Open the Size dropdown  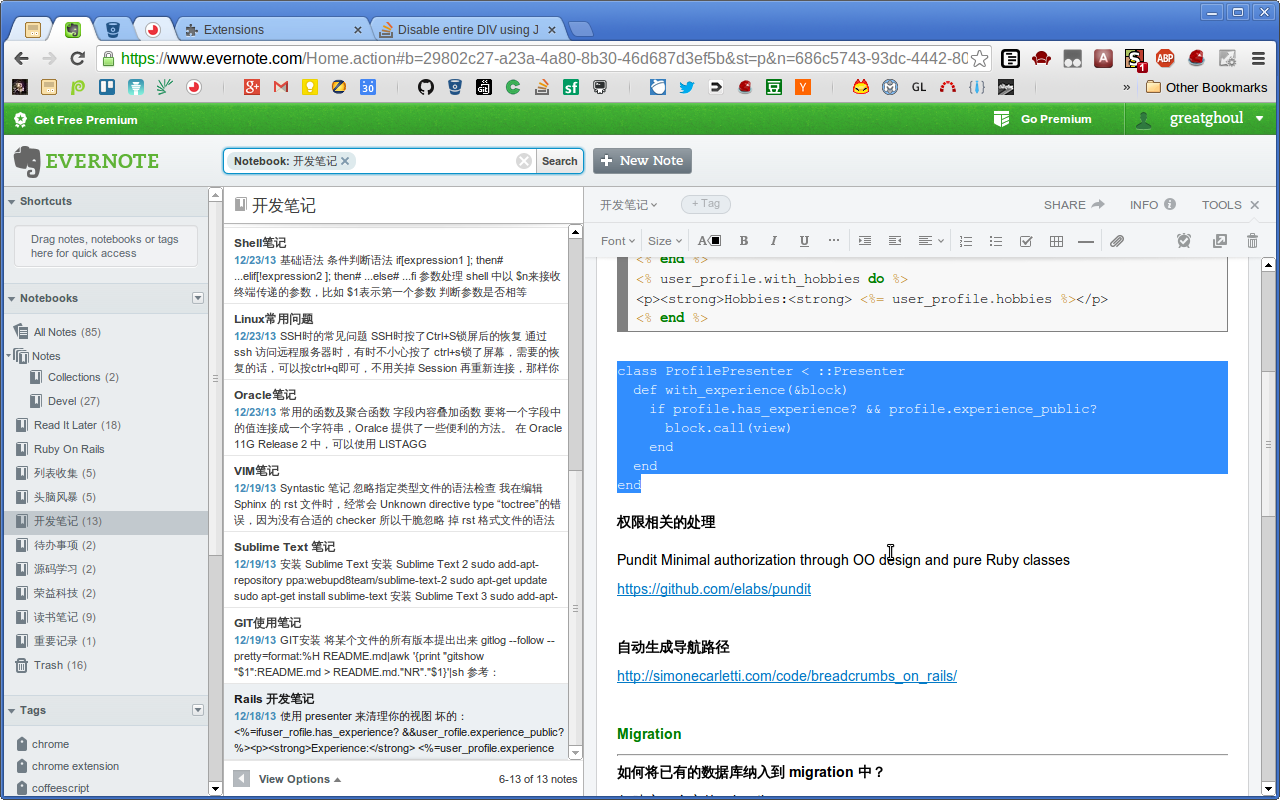[665, 241]
